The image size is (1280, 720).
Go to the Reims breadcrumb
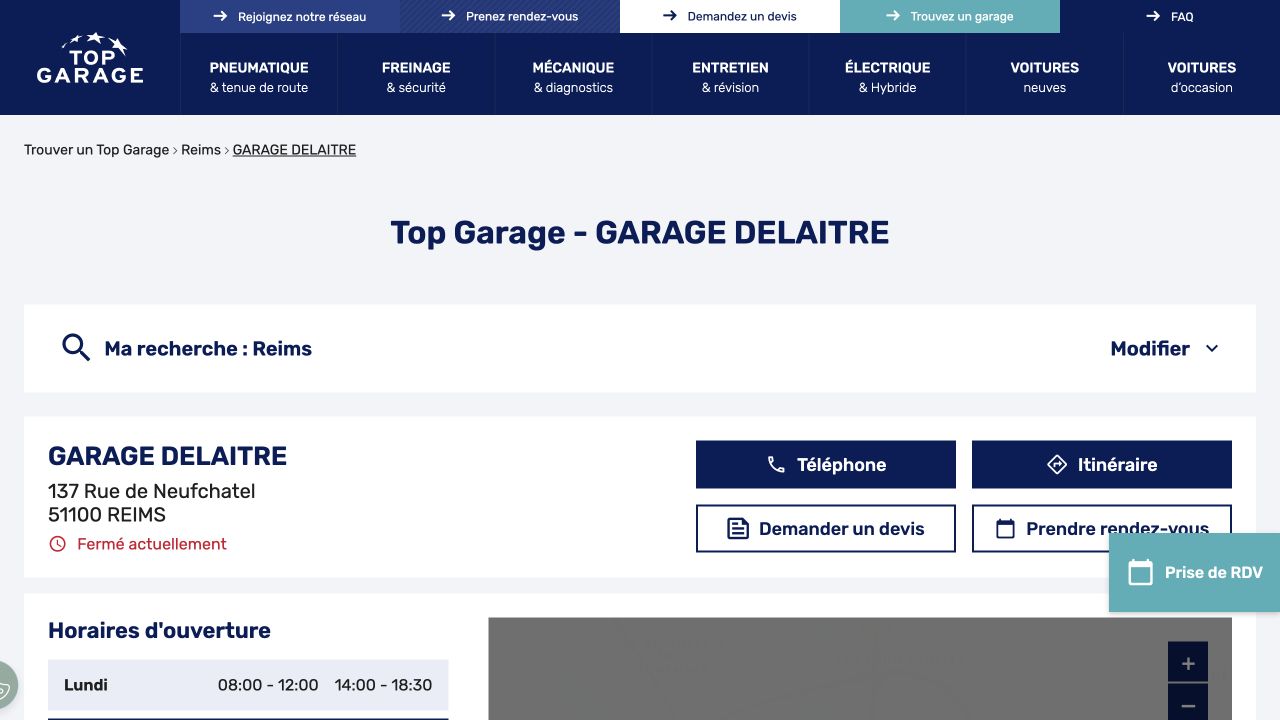(201, 150)
